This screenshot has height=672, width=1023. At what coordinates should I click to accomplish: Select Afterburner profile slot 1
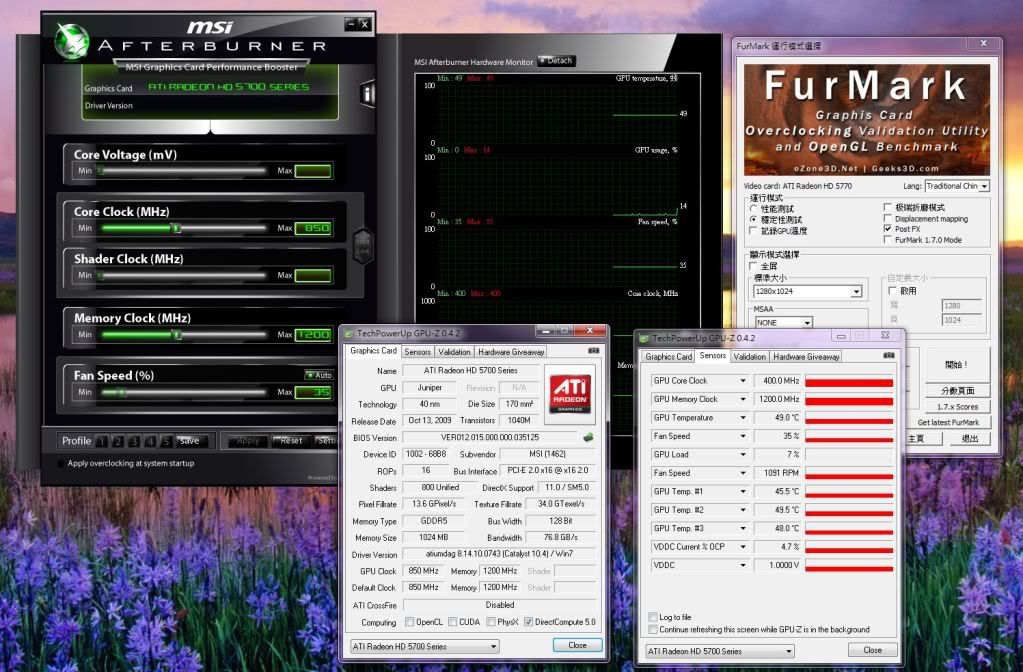[x=102, y=442]
